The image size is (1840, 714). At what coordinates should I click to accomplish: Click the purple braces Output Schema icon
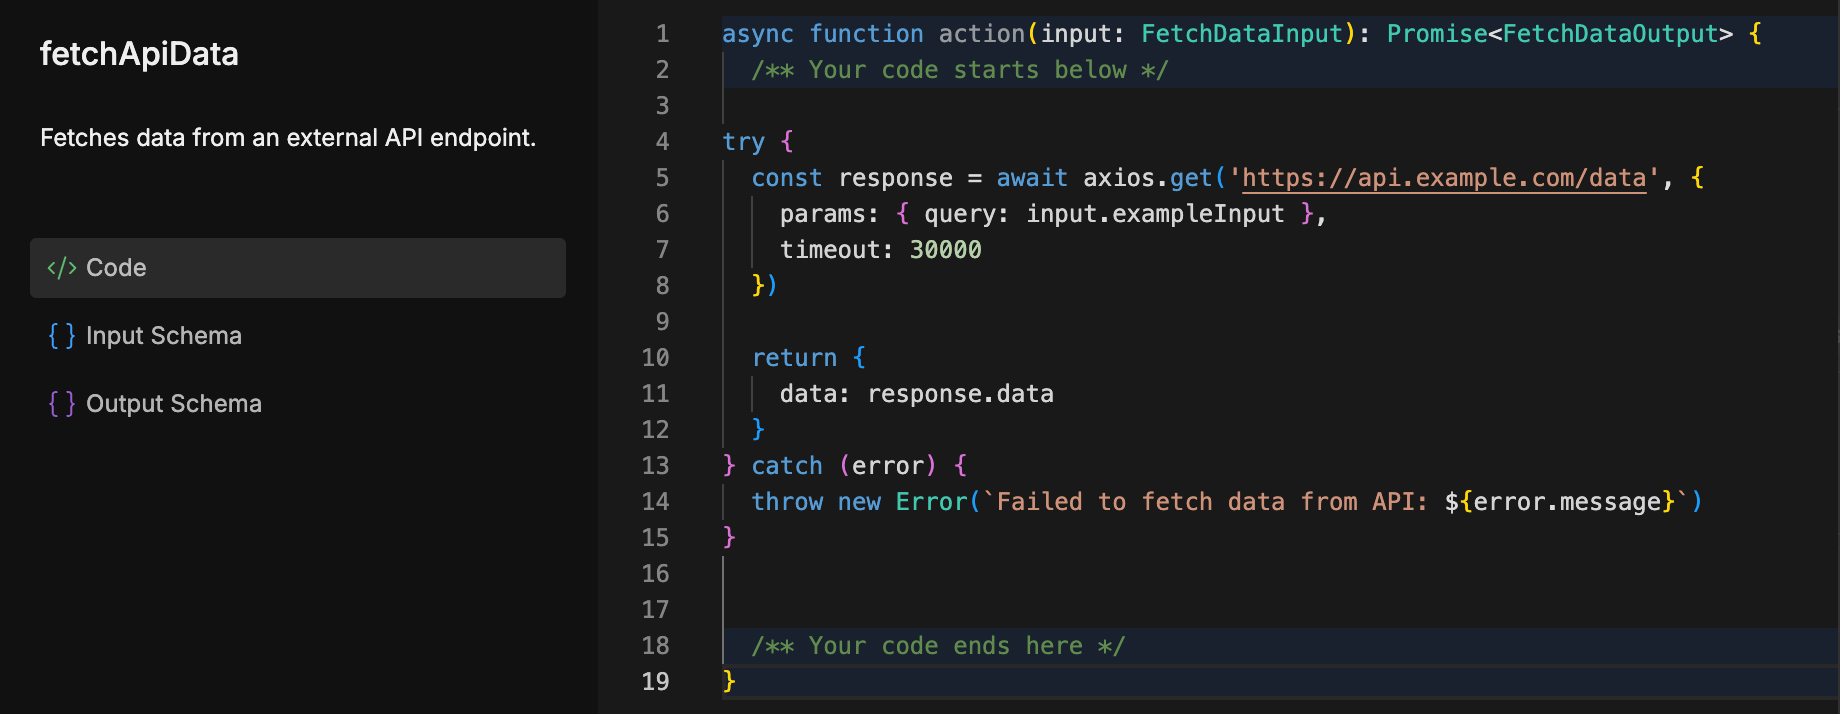[x=62, y=404]
